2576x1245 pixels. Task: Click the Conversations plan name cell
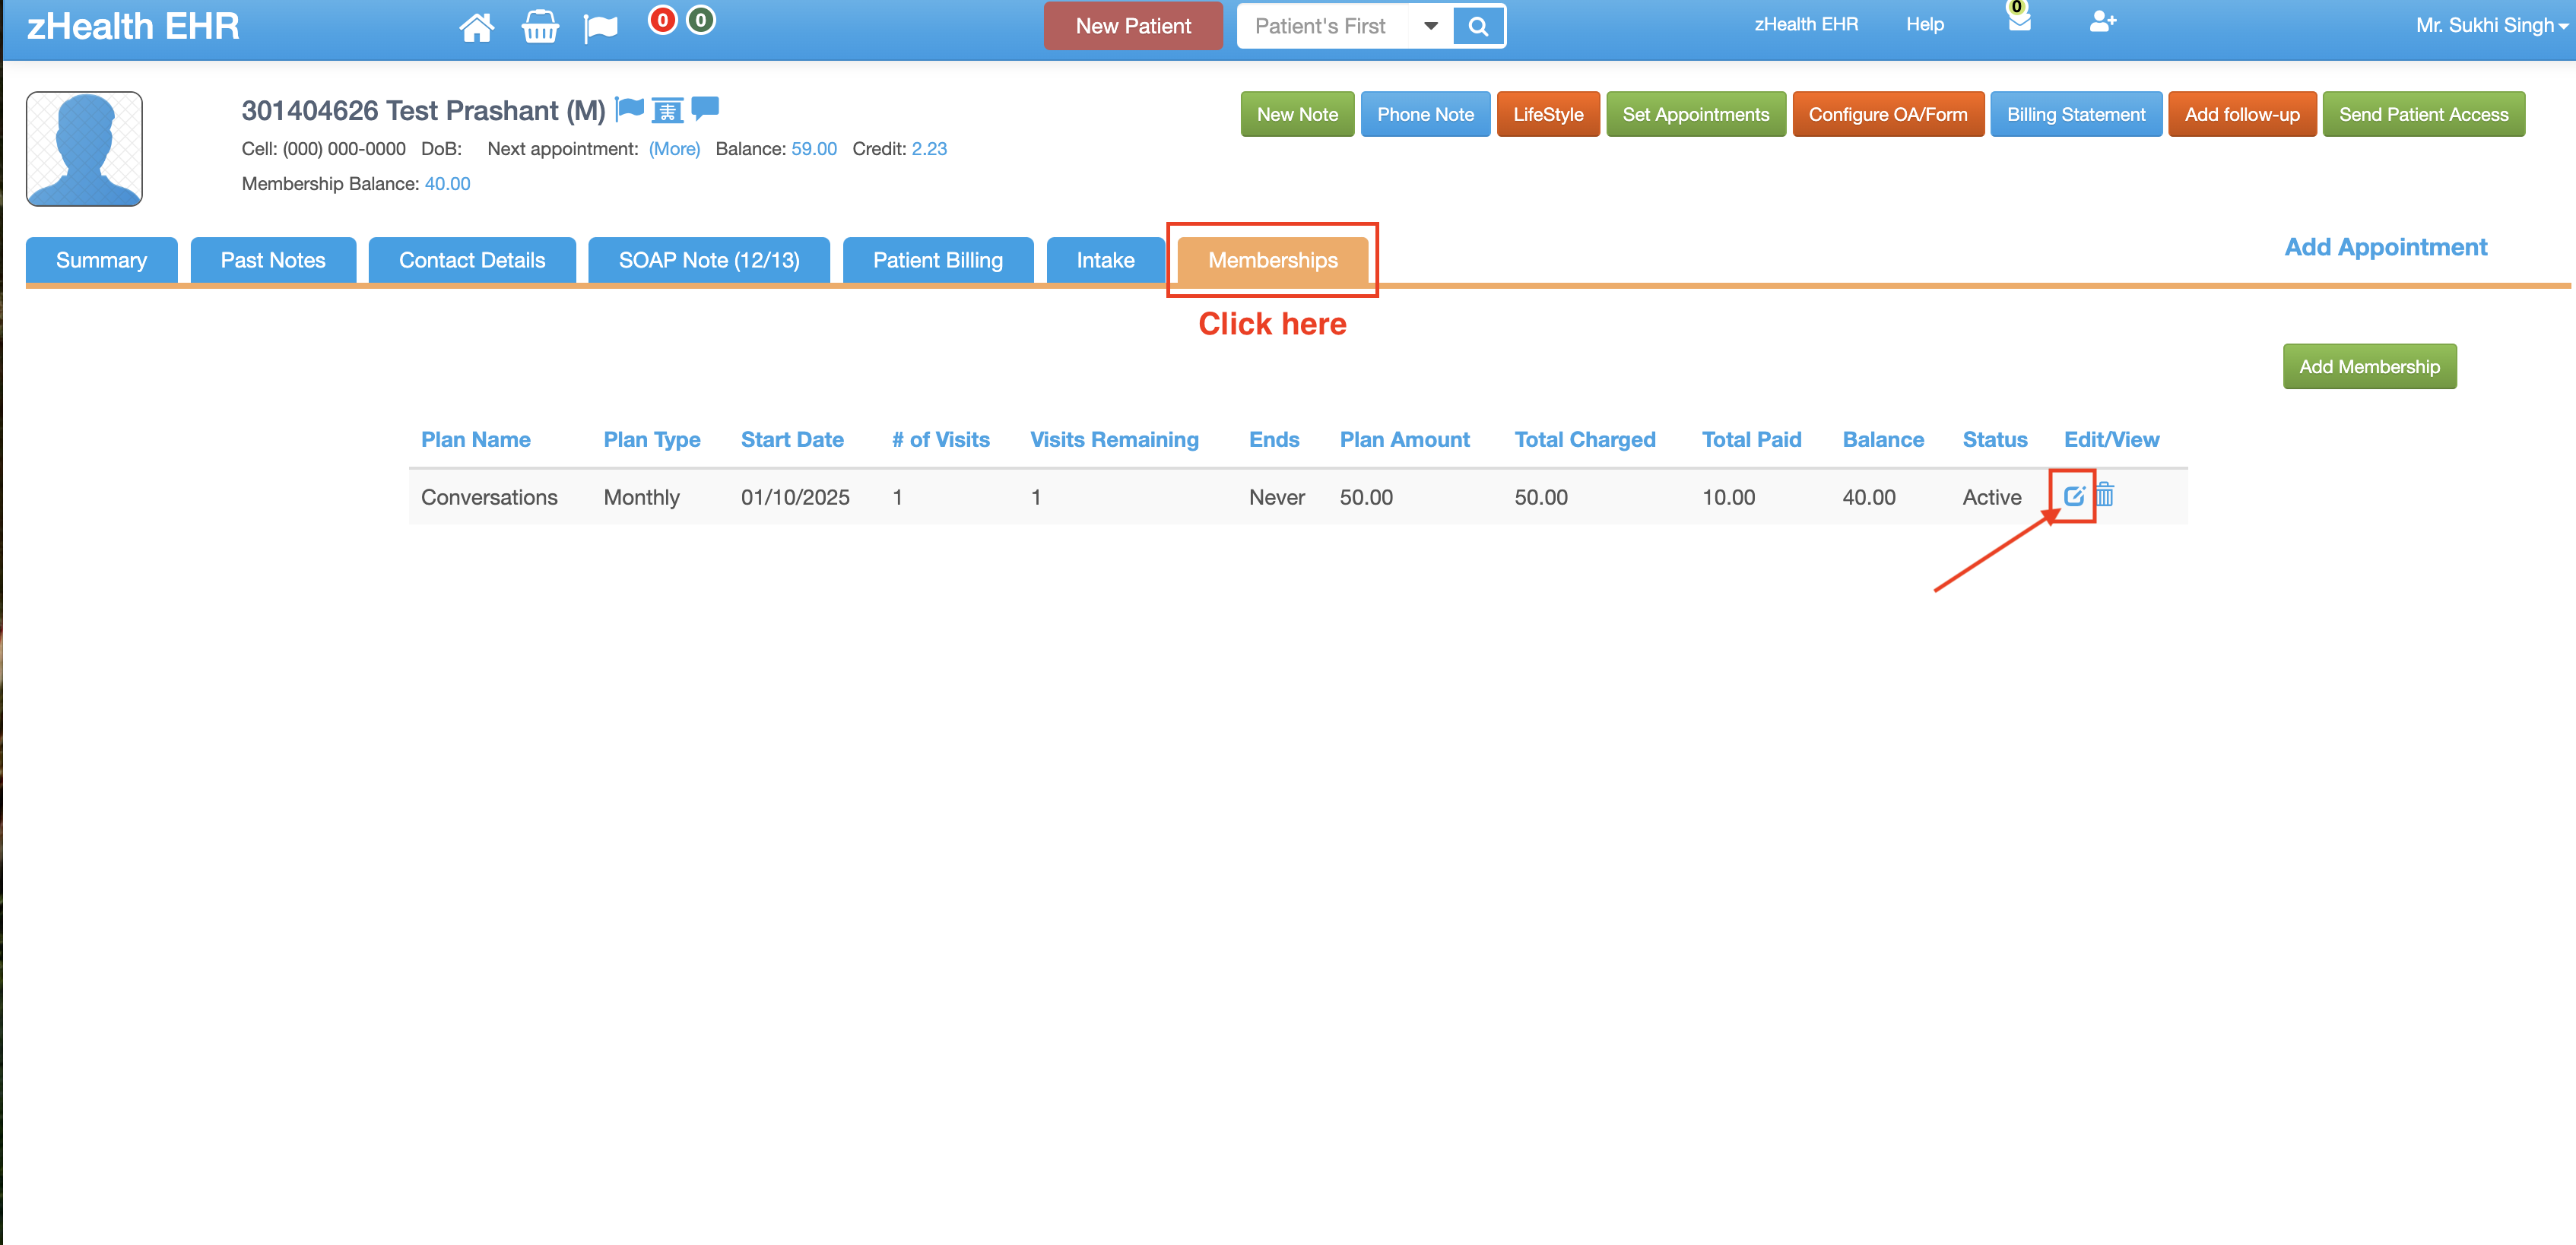coord(489,497)
